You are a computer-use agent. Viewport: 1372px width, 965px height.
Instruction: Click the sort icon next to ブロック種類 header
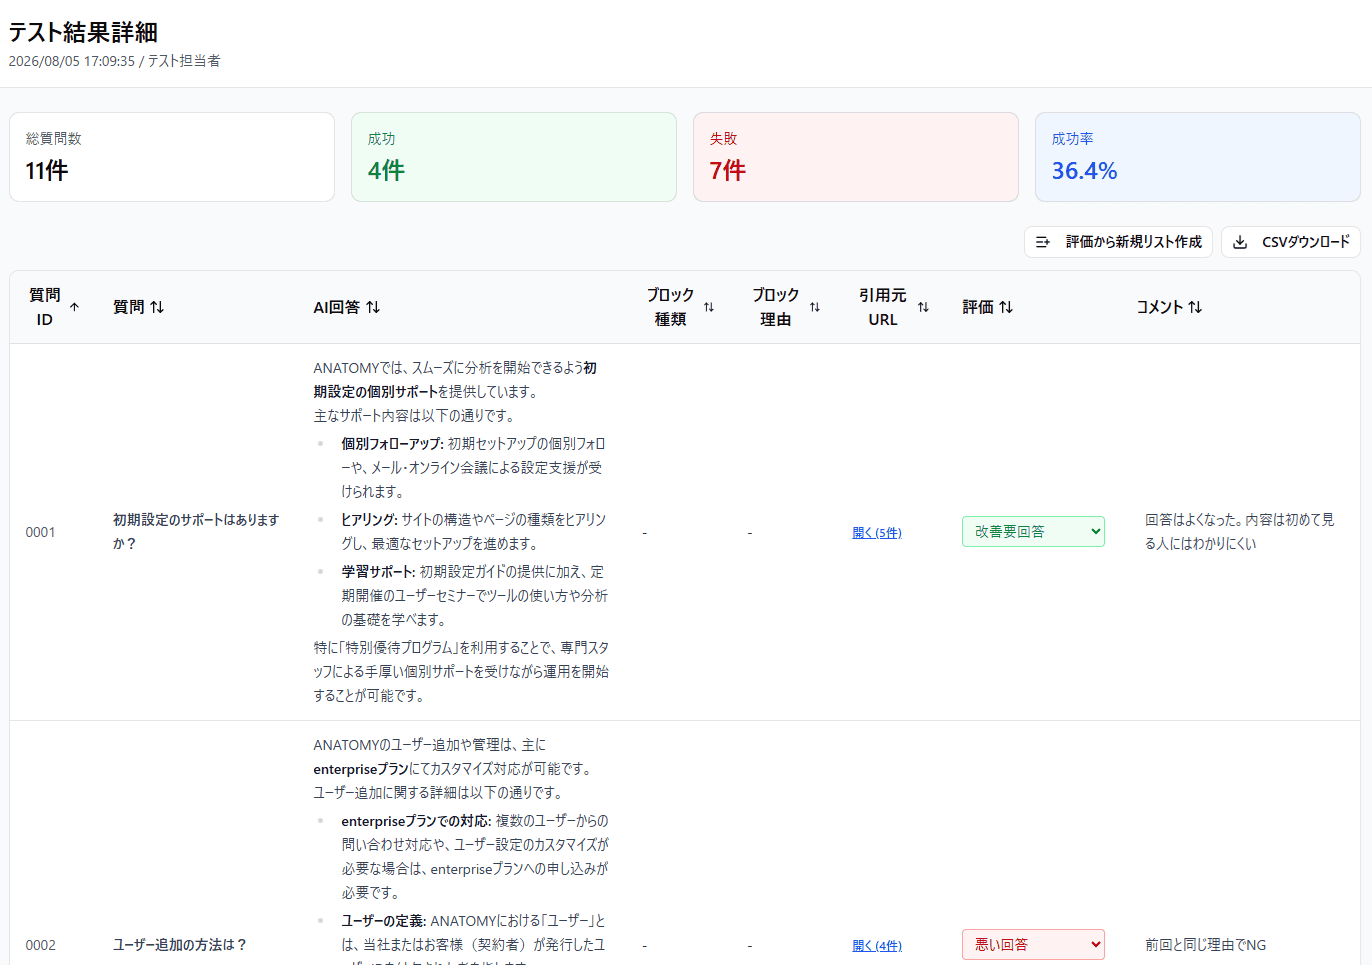709,307
